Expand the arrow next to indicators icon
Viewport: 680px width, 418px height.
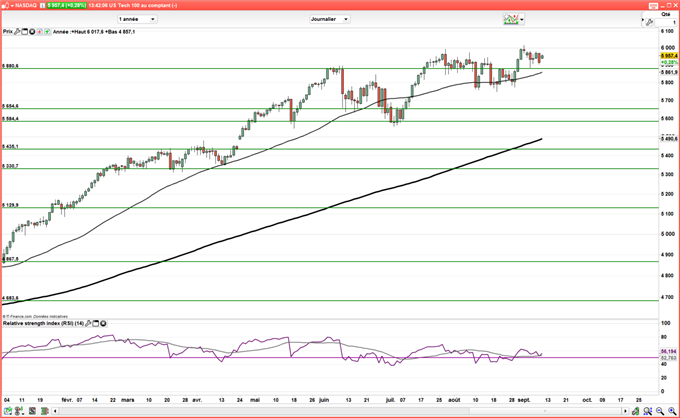pyautogui.click(x=522, y=20)
